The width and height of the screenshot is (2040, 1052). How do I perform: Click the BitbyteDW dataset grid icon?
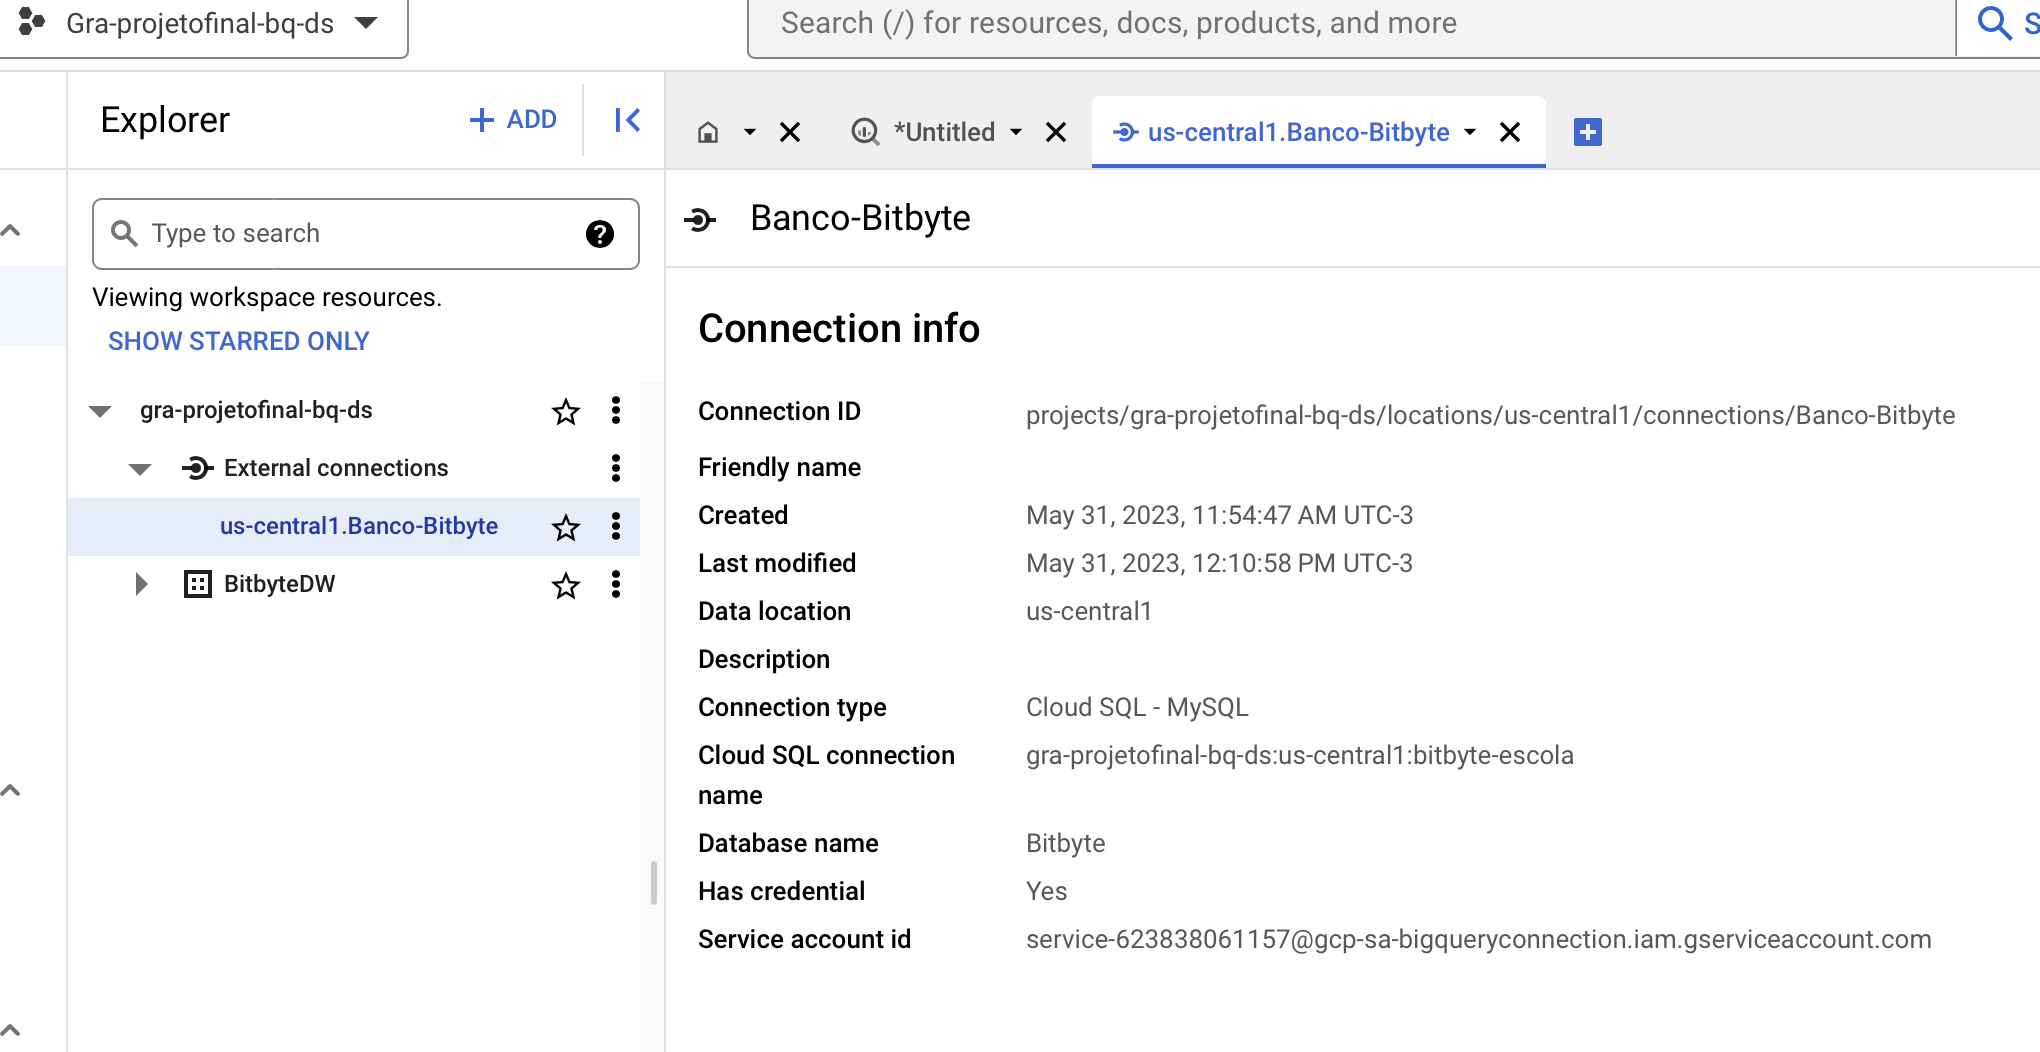pyautogui.click(x=198, y=584)
